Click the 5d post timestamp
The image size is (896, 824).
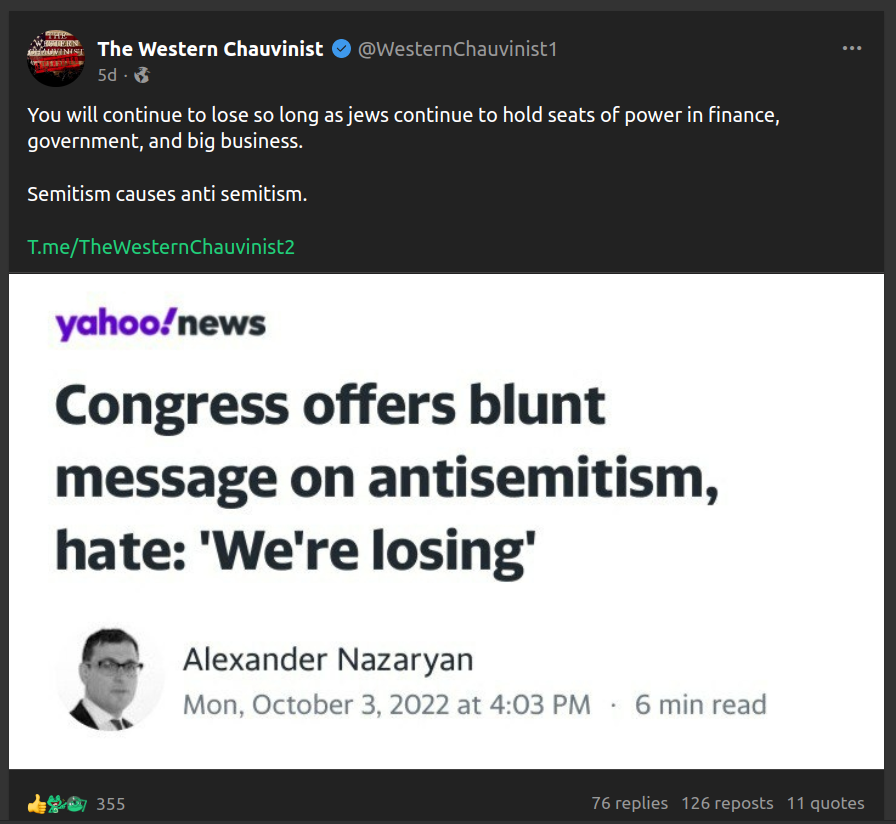pyautogui.click(x=107, y=75)
